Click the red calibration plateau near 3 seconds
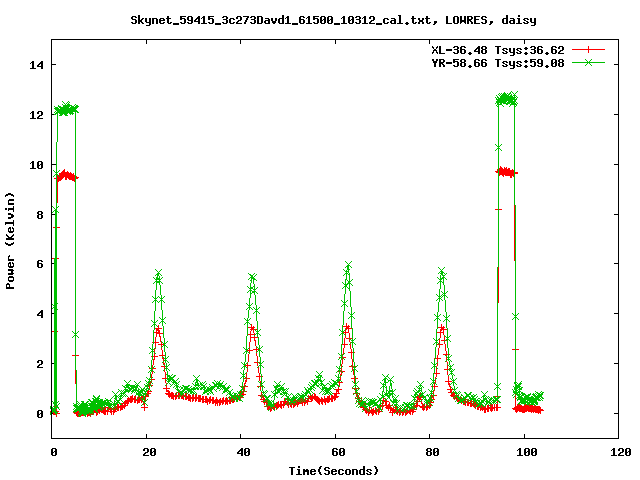 click(x=67, y=176)
